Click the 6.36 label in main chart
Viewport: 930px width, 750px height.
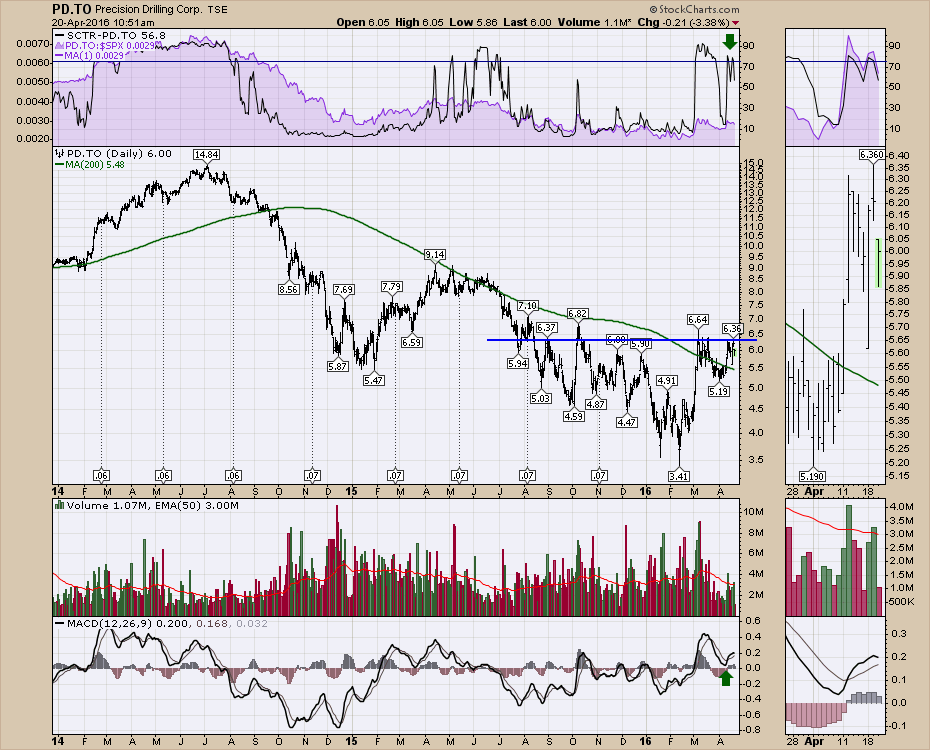pos(732,328)
